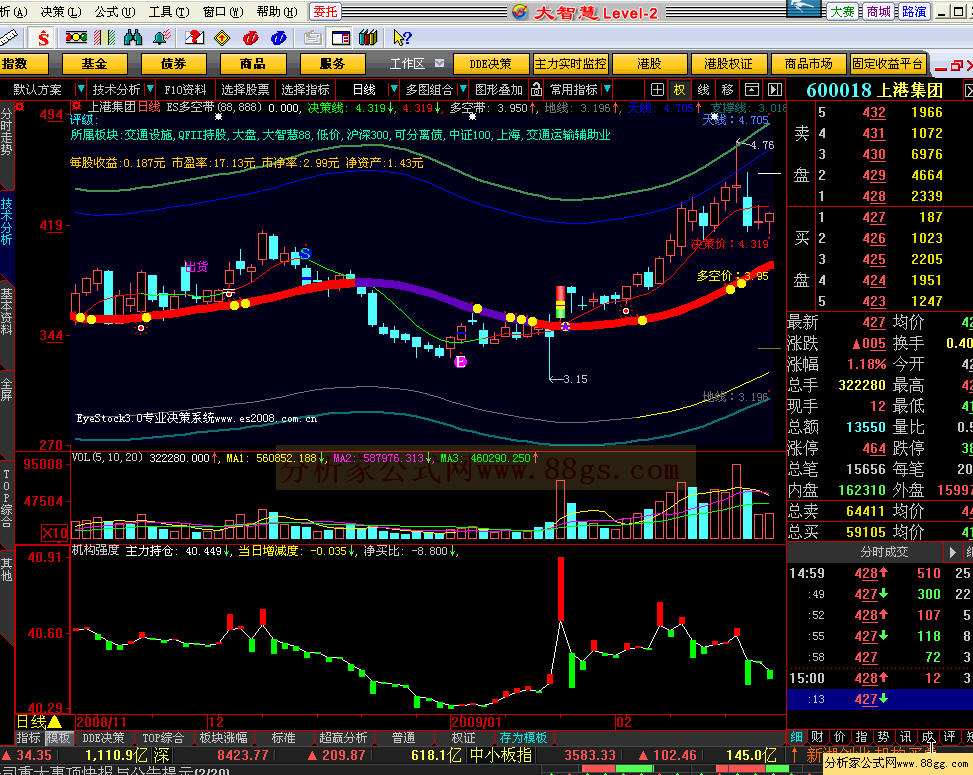This screenshot has height=775, width=973.
Task: Click the skip-to-end play icon
Action: pos(774,90)
